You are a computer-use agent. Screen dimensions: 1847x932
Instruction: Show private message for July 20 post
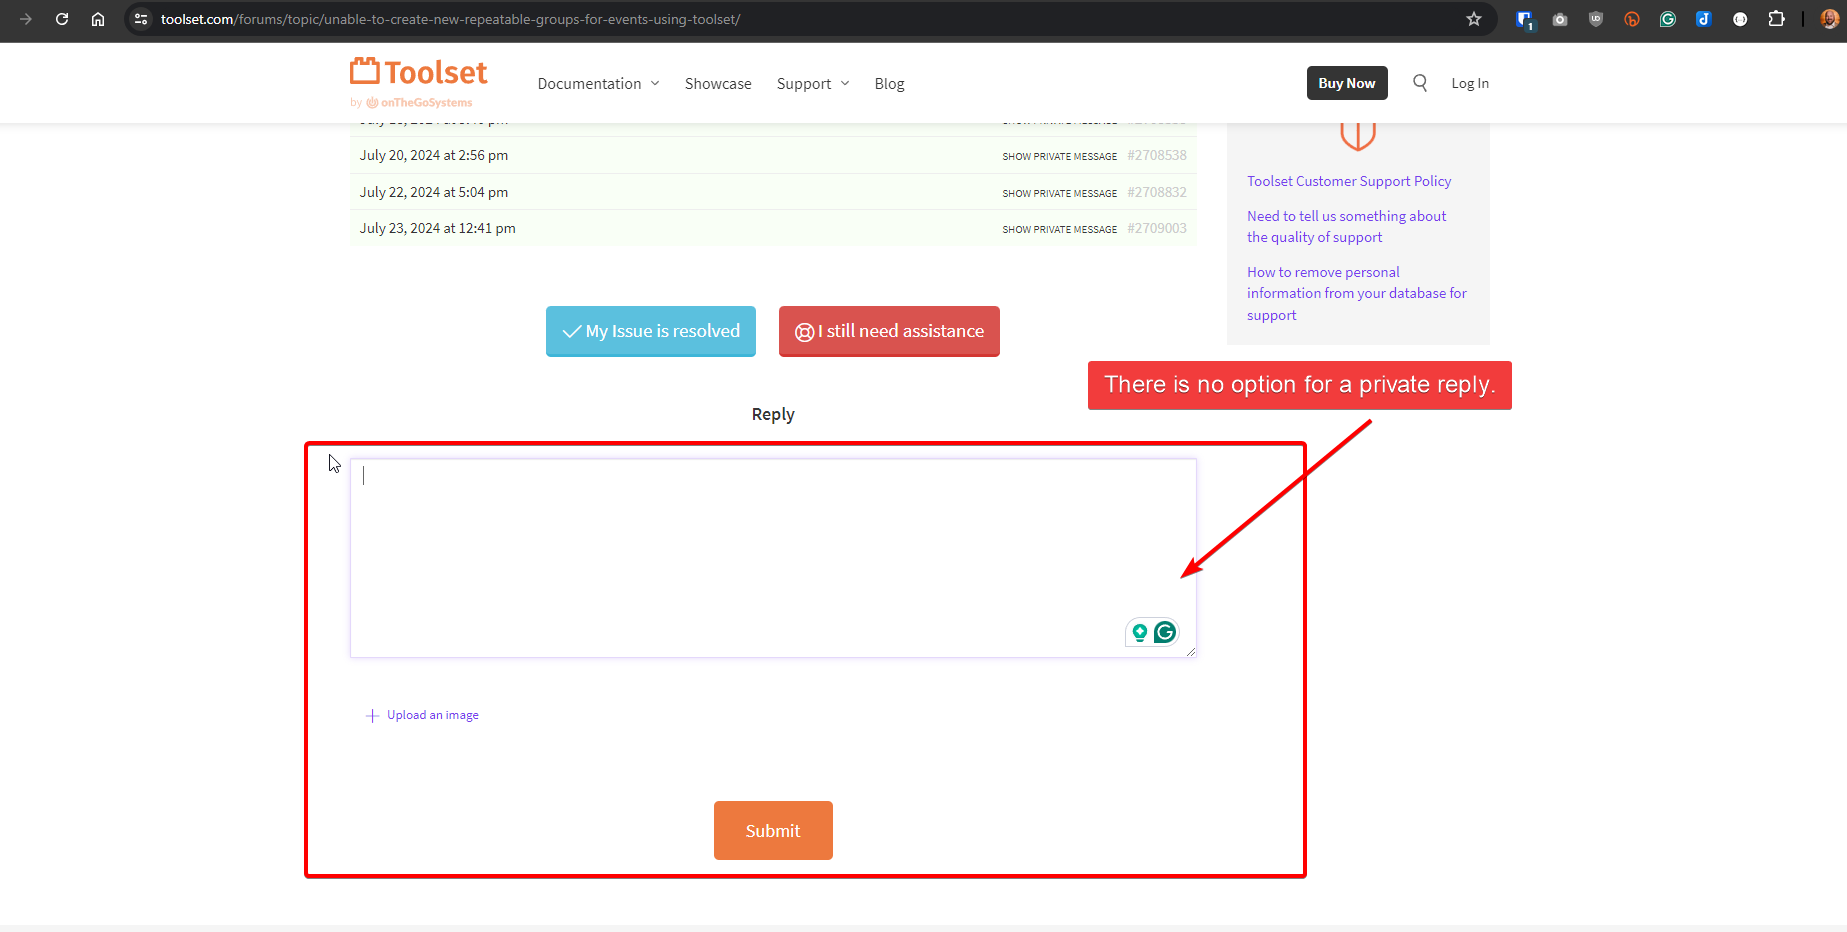1059,156
